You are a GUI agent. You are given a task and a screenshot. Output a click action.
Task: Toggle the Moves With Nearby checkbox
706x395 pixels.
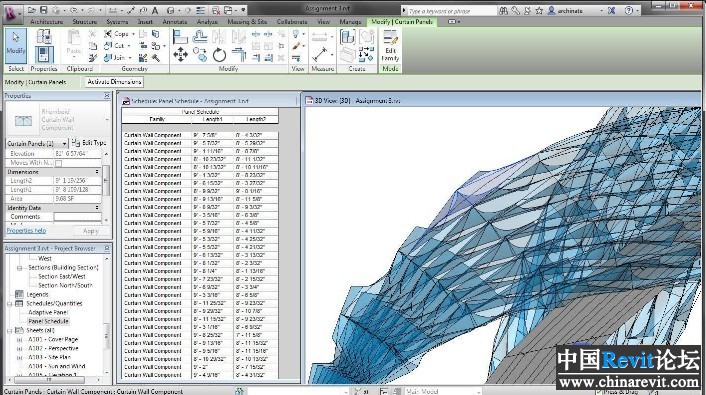(59, 163)
